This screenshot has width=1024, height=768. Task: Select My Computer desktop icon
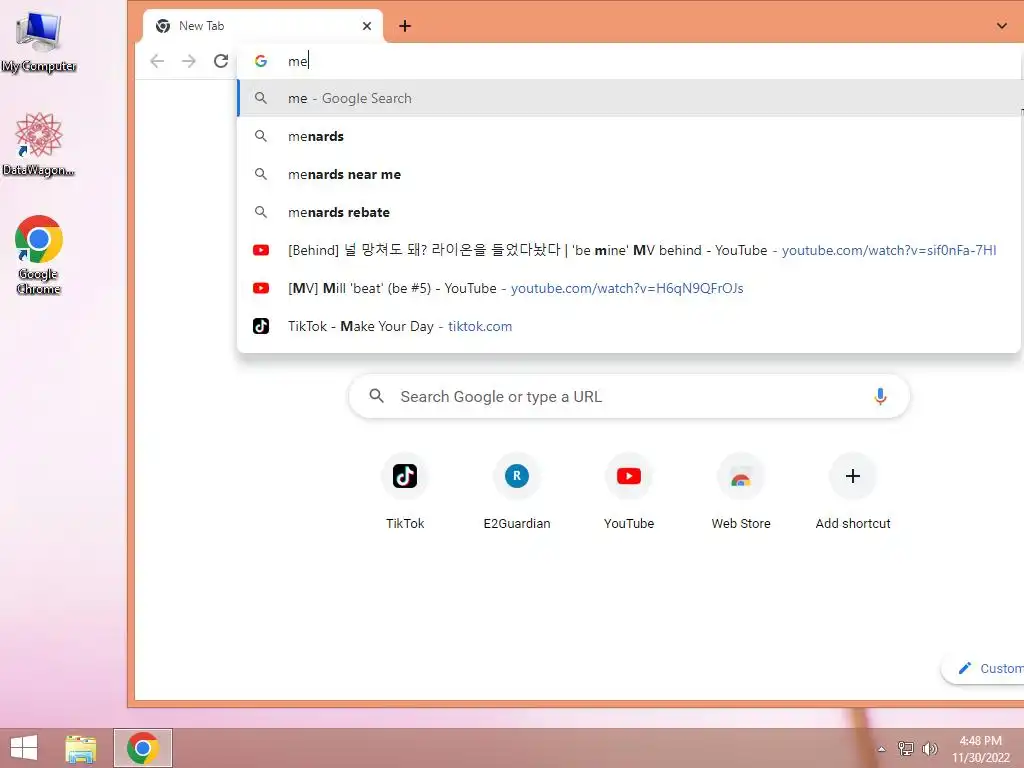click(39, 42)
